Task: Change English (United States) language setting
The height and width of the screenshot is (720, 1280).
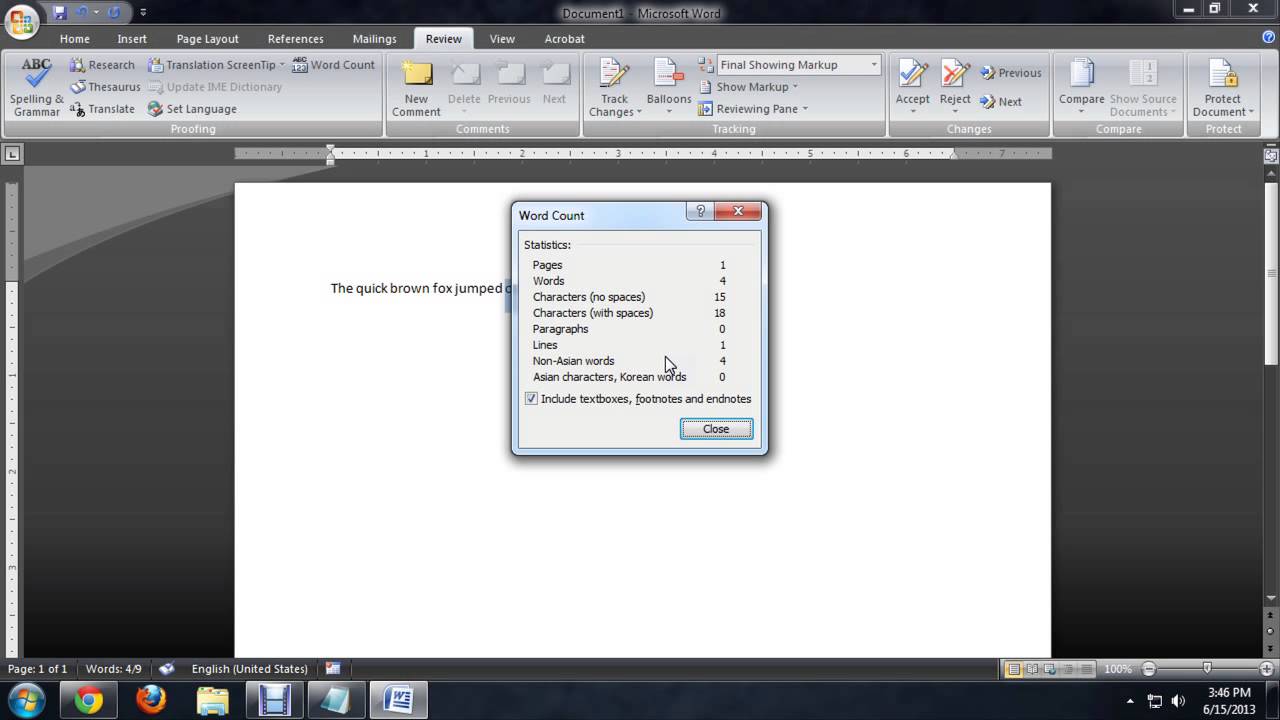Action: pos(249,669)
